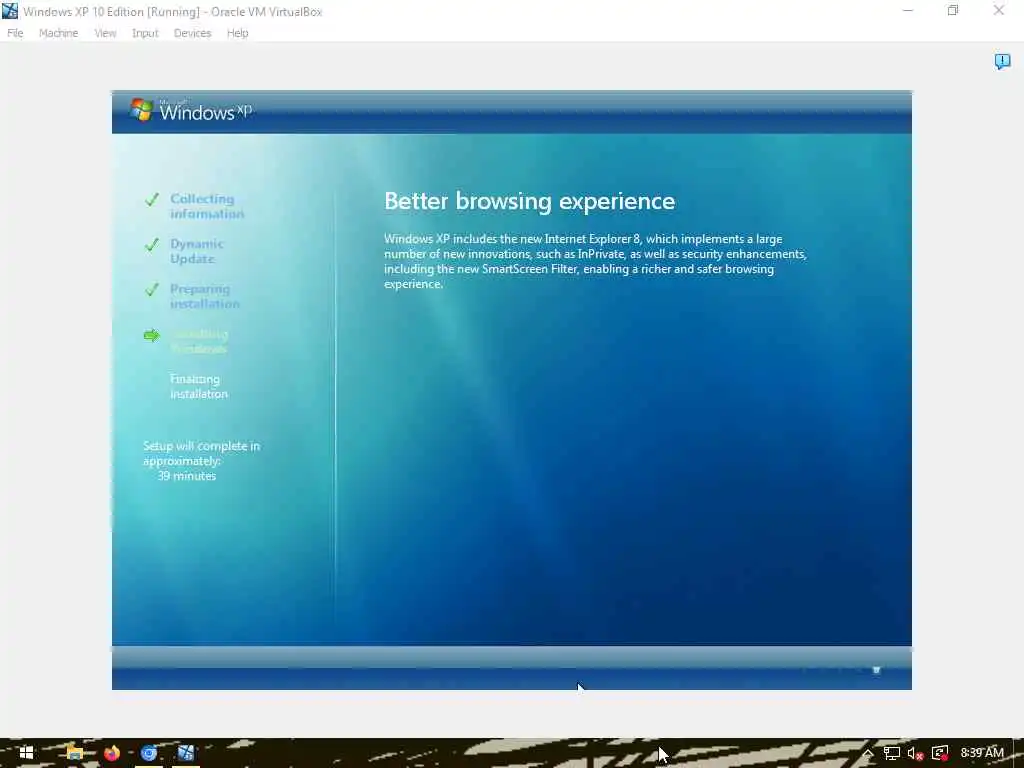Click the Preparing installation checkmark

pos(152,289)
